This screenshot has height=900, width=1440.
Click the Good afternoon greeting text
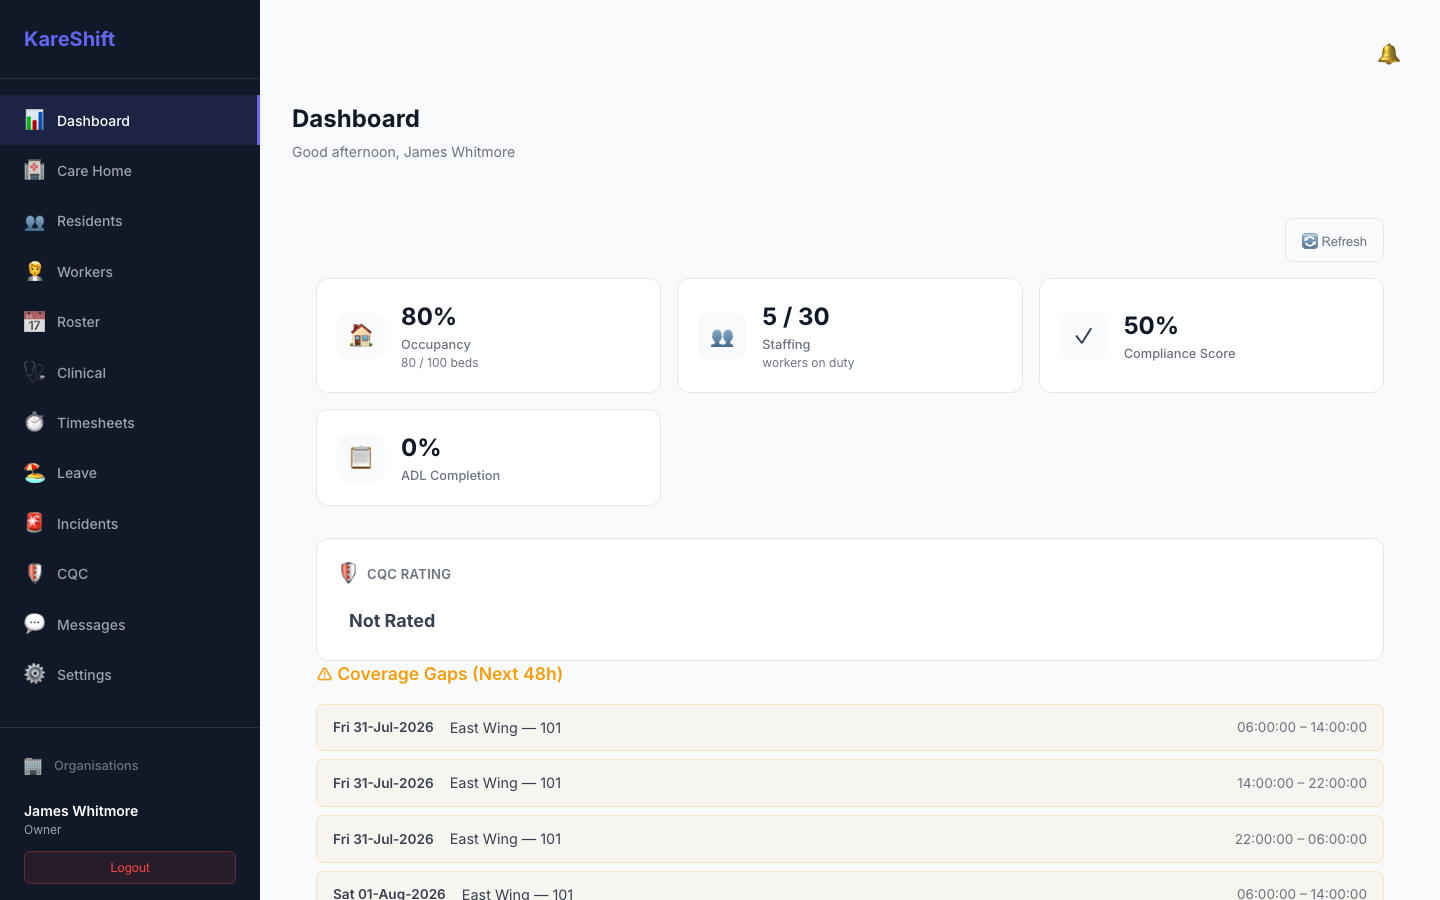point(403,152)
